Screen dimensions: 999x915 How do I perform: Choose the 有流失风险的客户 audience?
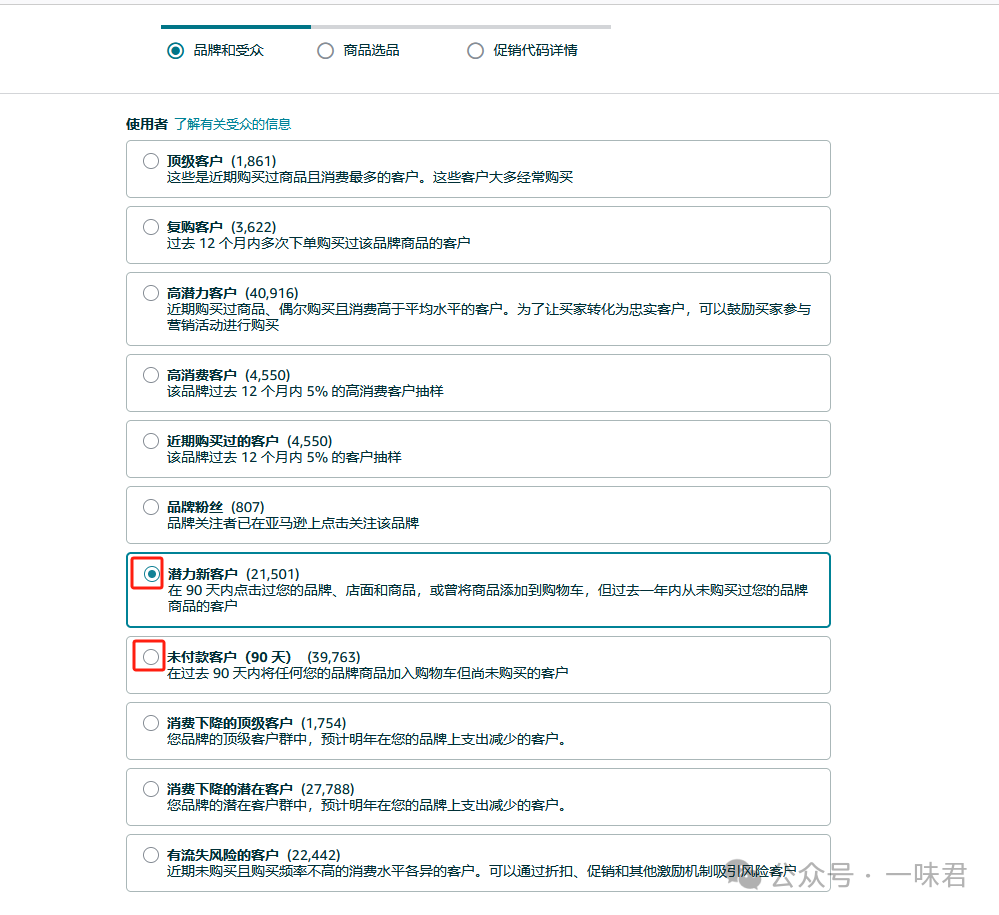(151, 855)
